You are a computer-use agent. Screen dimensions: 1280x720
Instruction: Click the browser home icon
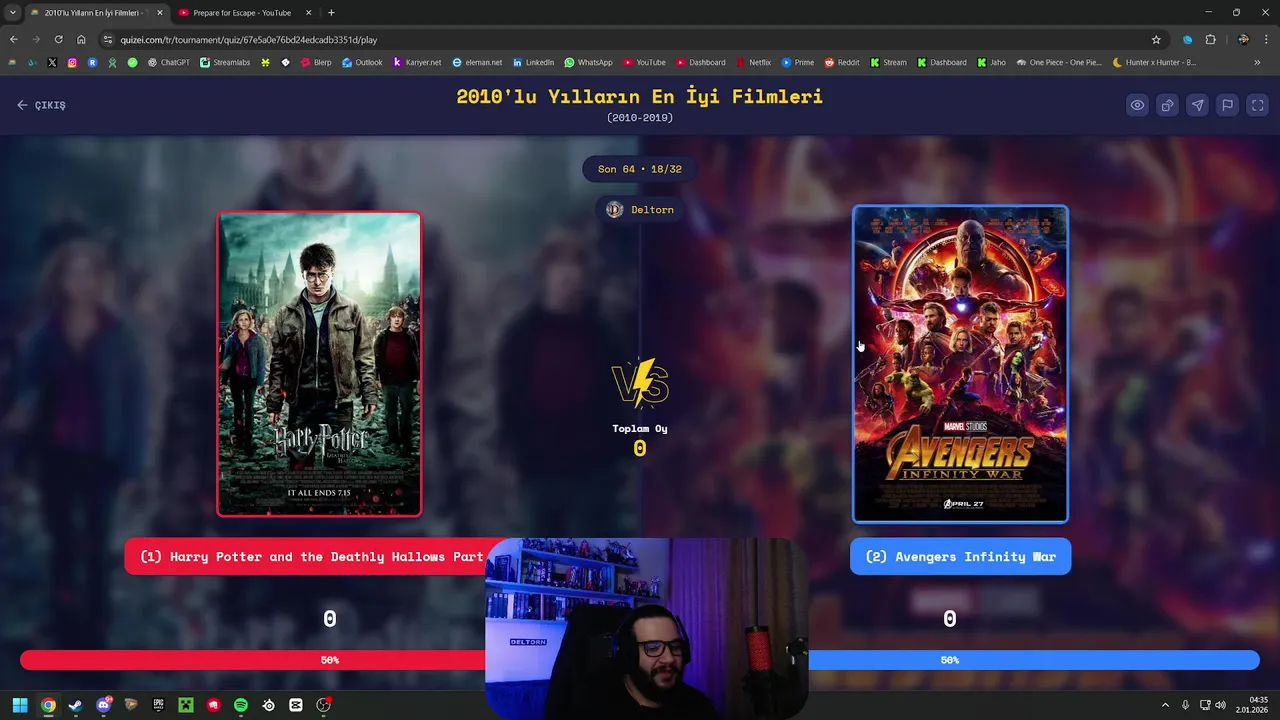[x=81, y=40]
